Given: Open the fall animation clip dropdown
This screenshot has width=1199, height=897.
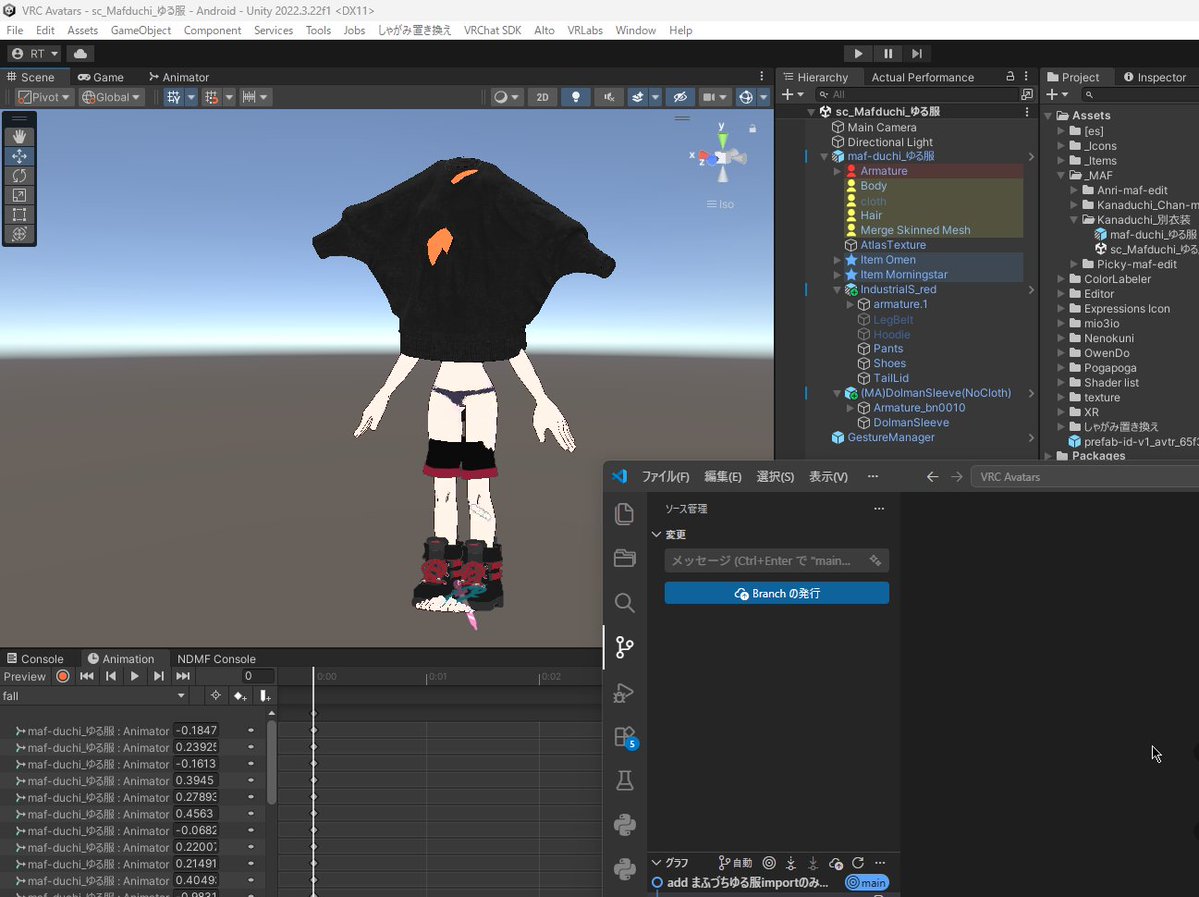Looking at the screenshot, I should (x=93, y=696).
